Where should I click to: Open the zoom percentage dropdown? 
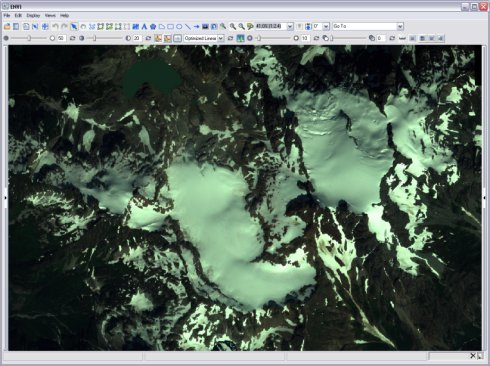click(x=290, y=26)
